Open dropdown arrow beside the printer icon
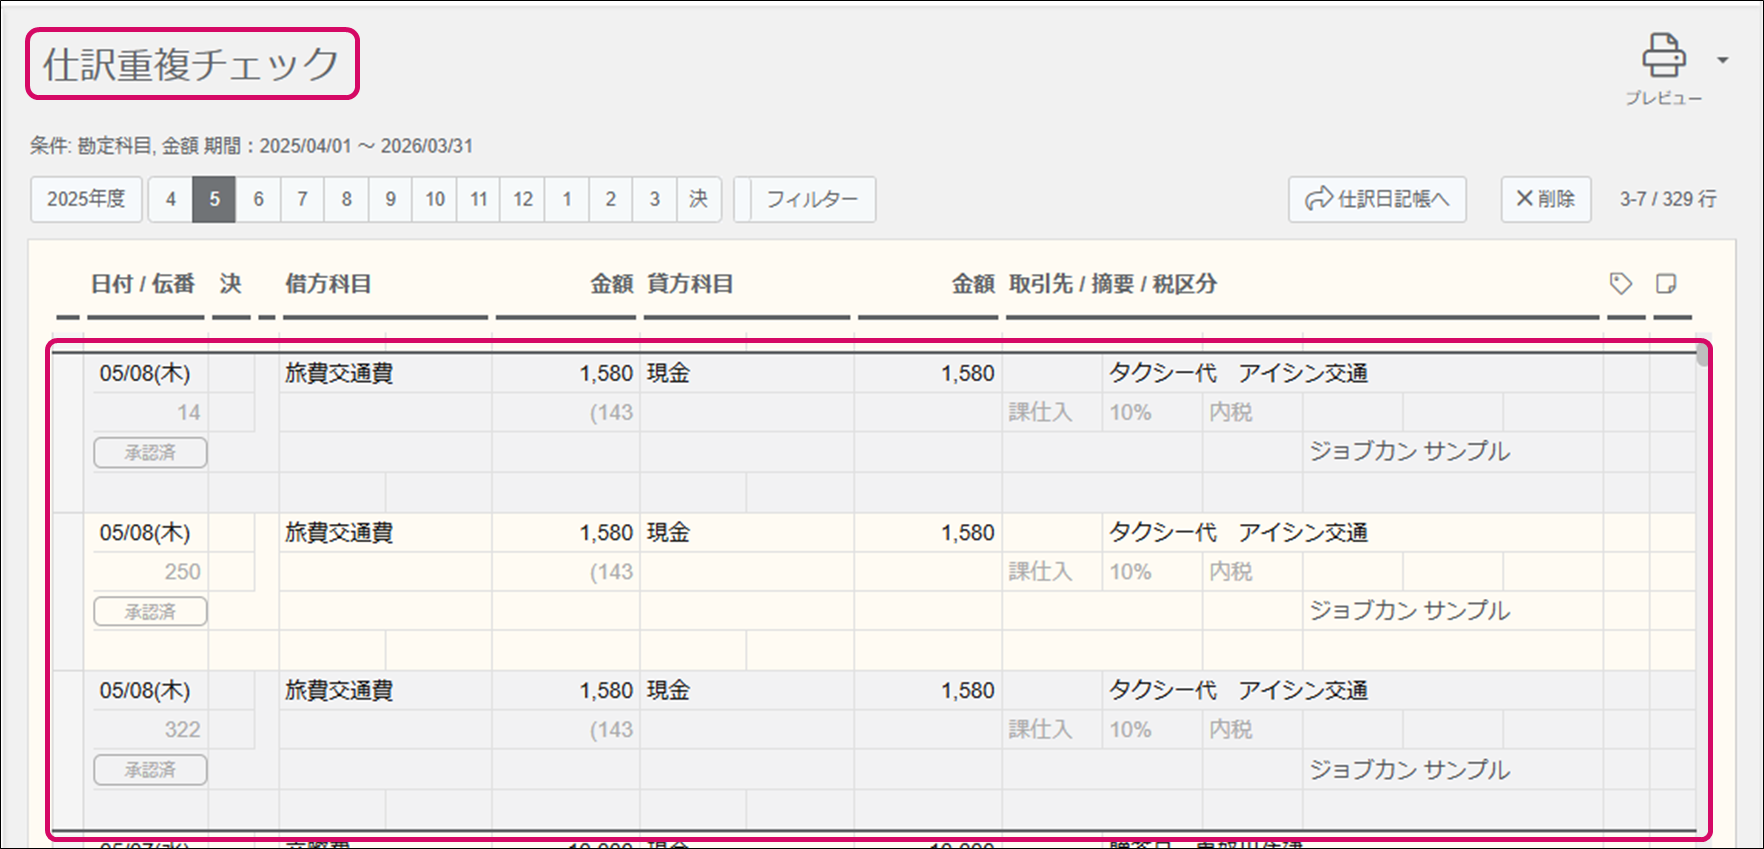The height and width of the screenshot is (849, 1764). (1723, 61)
